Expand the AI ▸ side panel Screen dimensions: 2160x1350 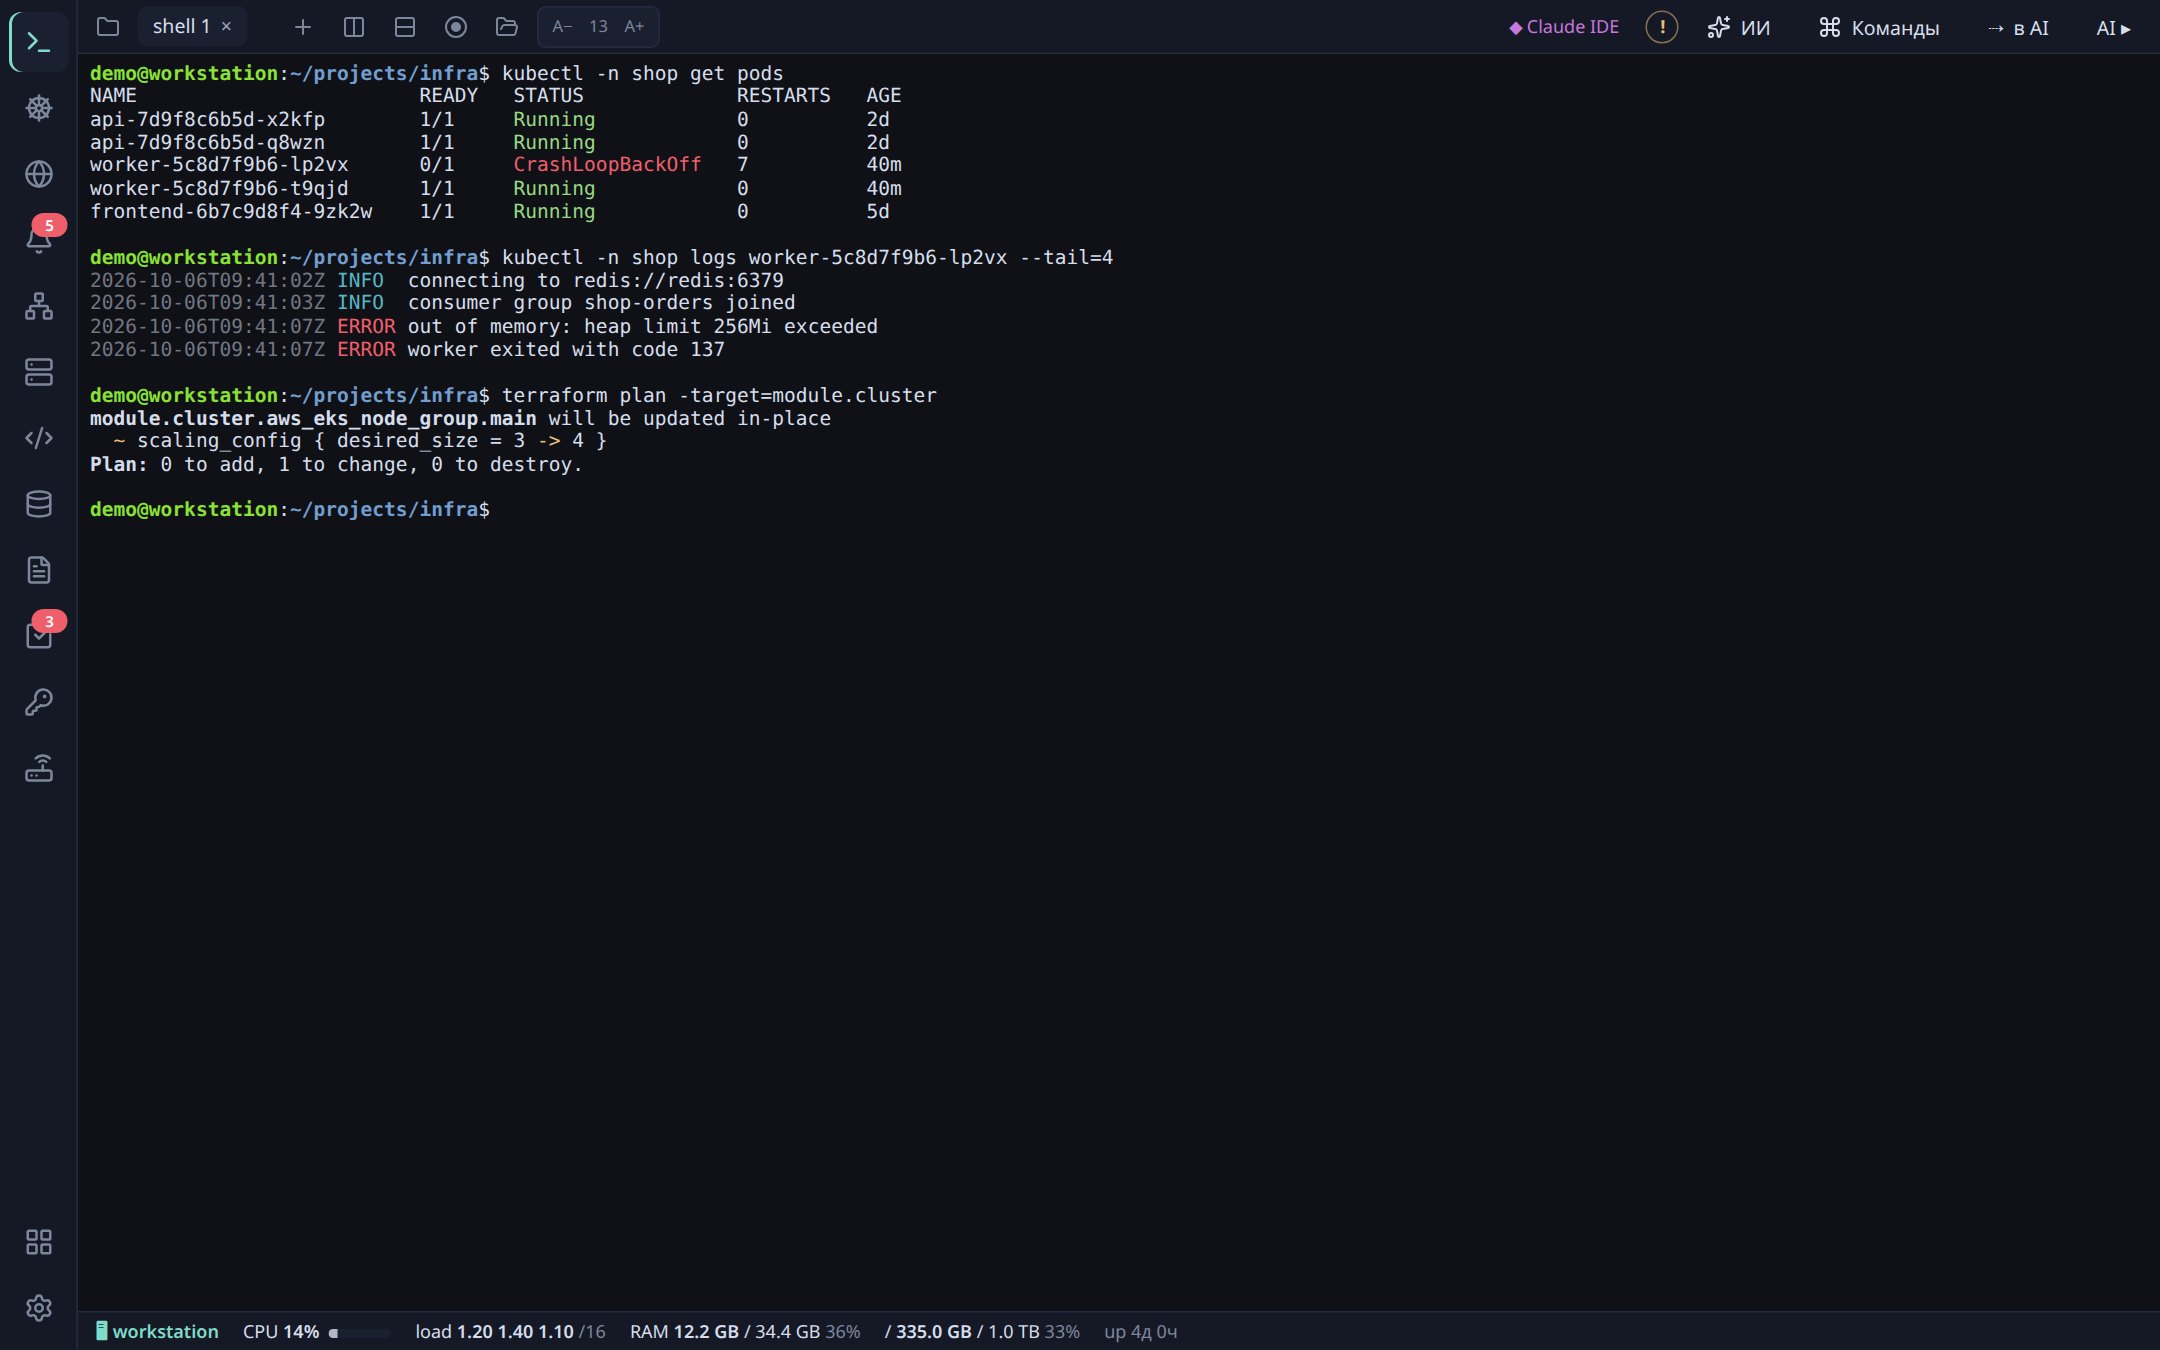(2113, 27)
